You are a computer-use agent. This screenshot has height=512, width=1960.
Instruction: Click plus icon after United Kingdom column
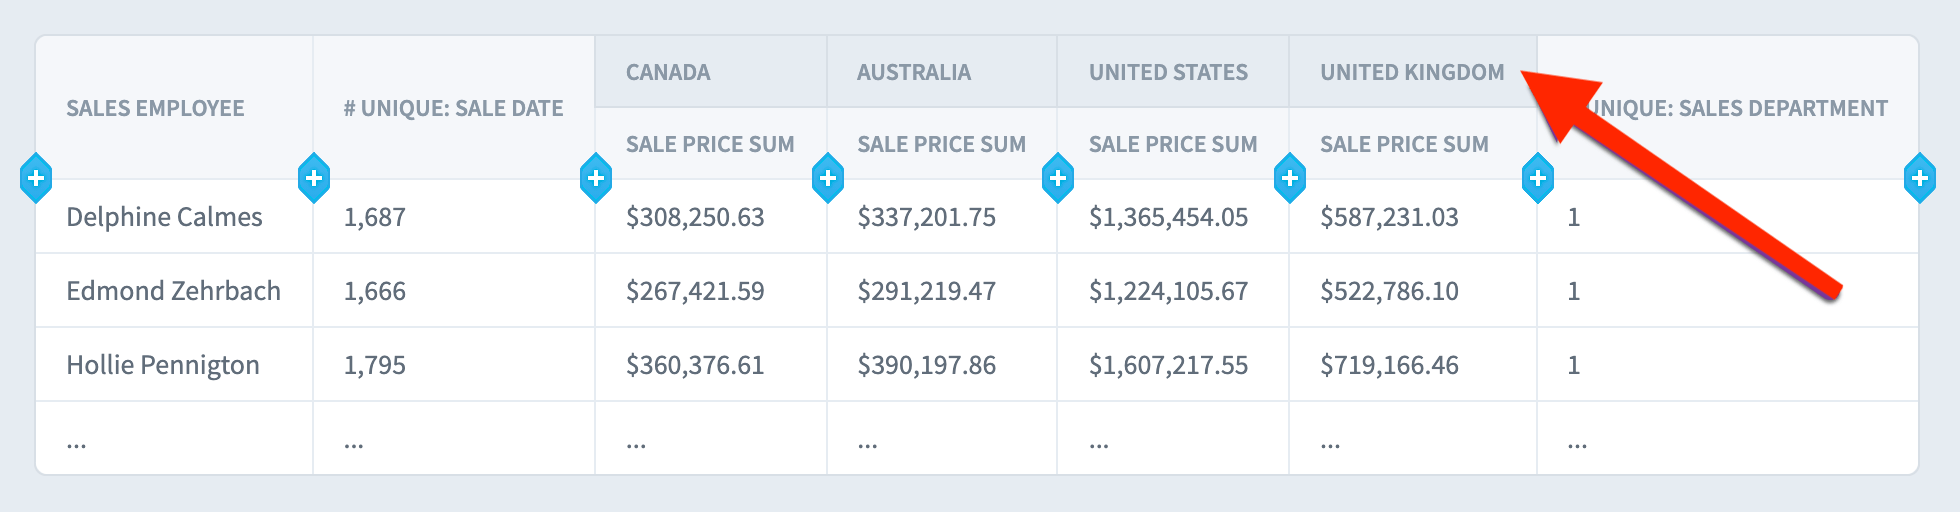1538,179
